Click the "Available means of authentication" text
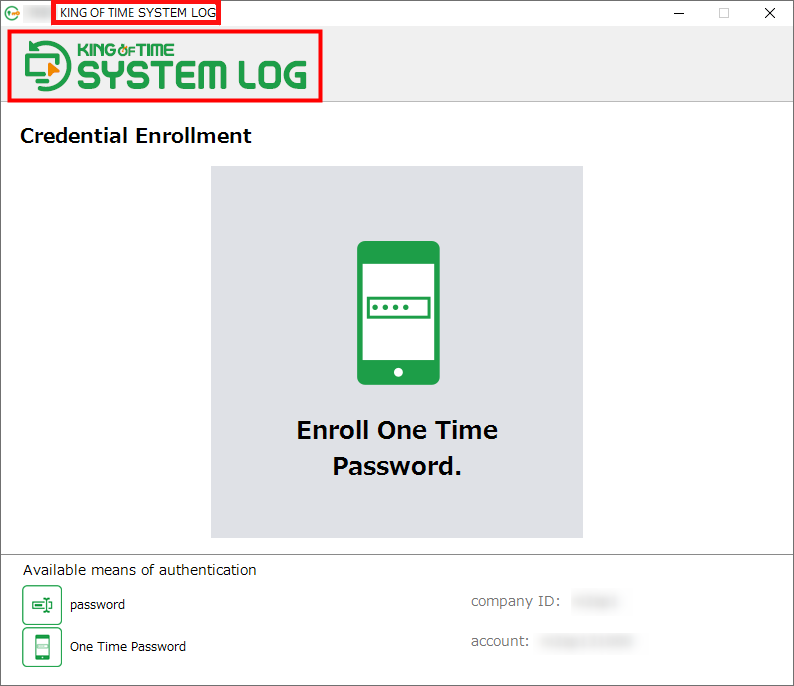 click(x=140, y=570)
